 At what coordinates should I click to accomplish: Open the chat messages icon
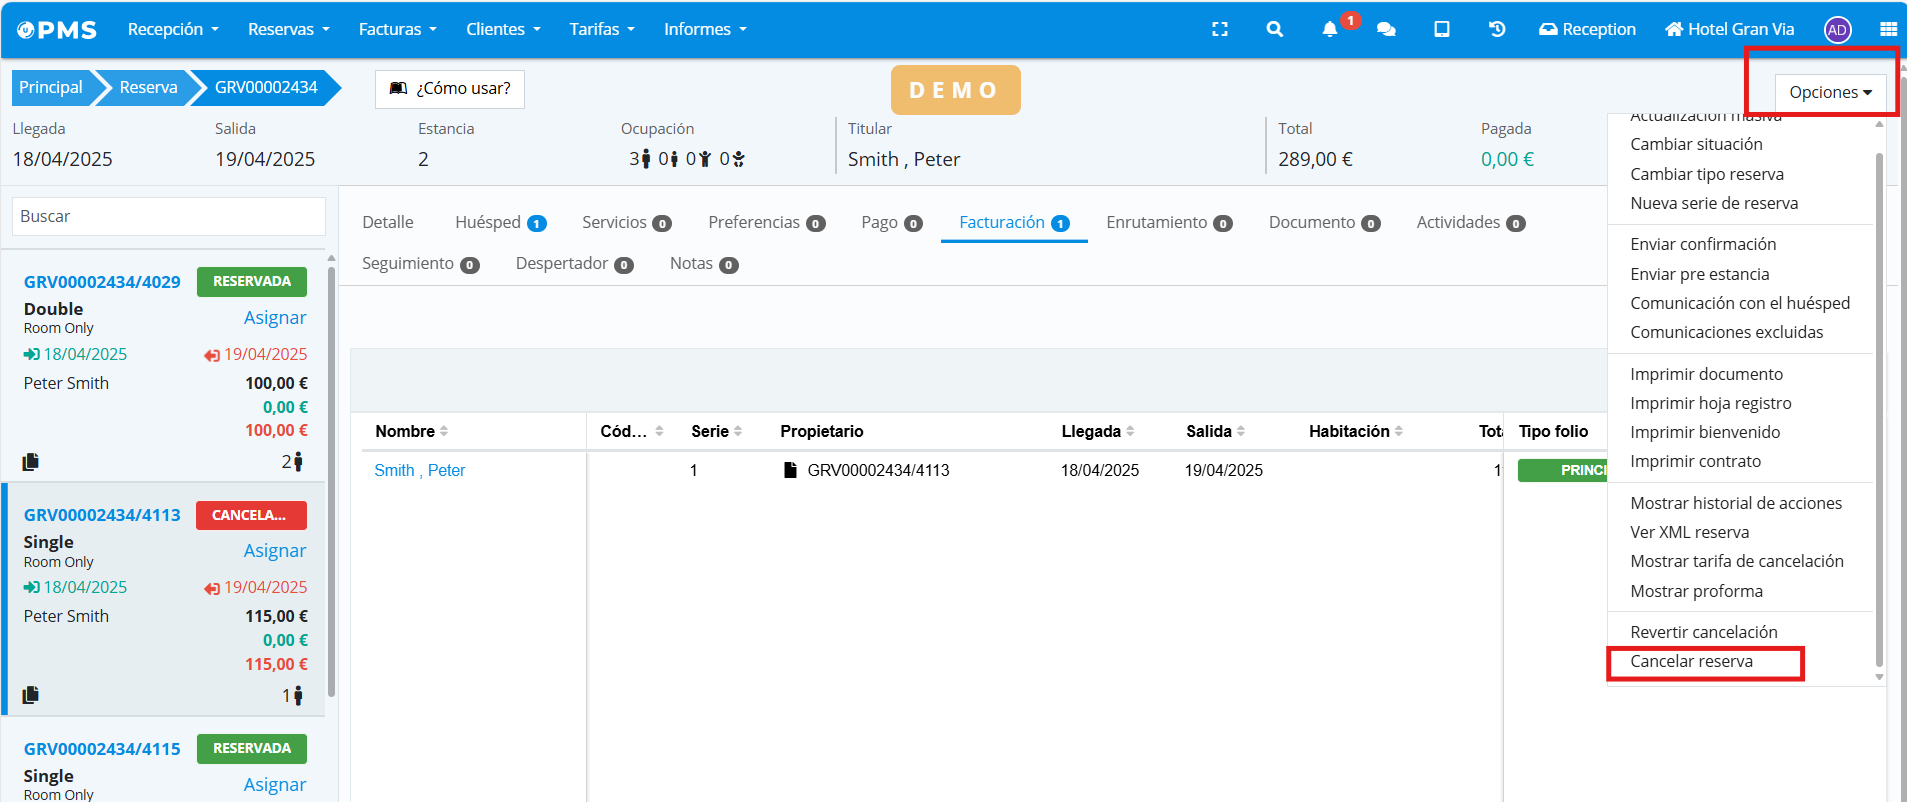click(1386, 29)
